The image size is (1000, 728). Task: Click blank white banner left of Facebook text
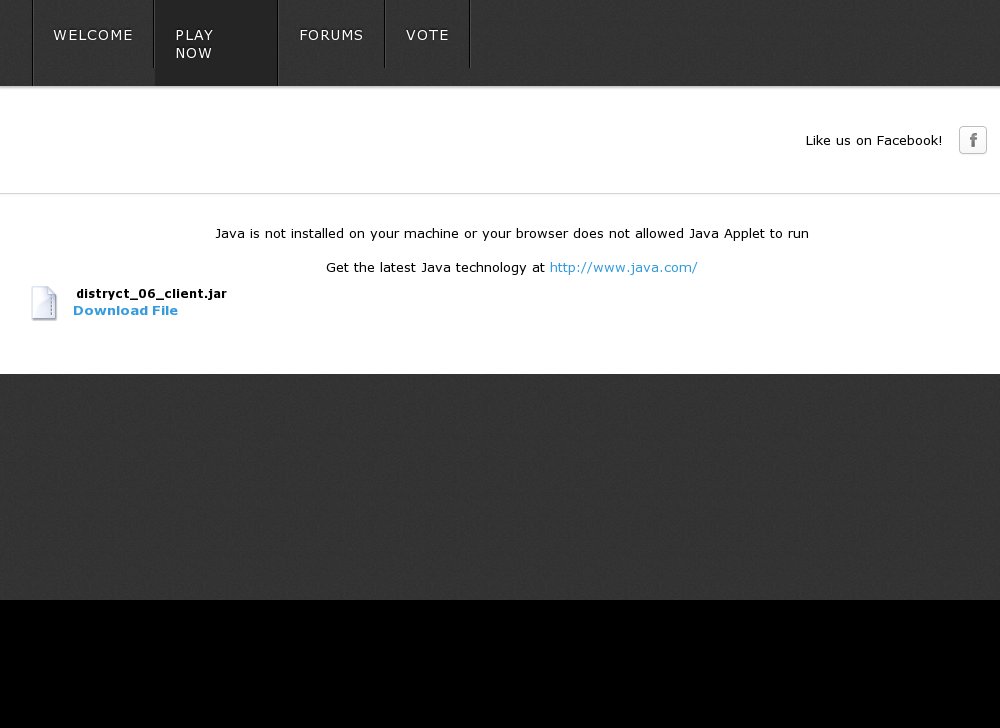(400, 140)
